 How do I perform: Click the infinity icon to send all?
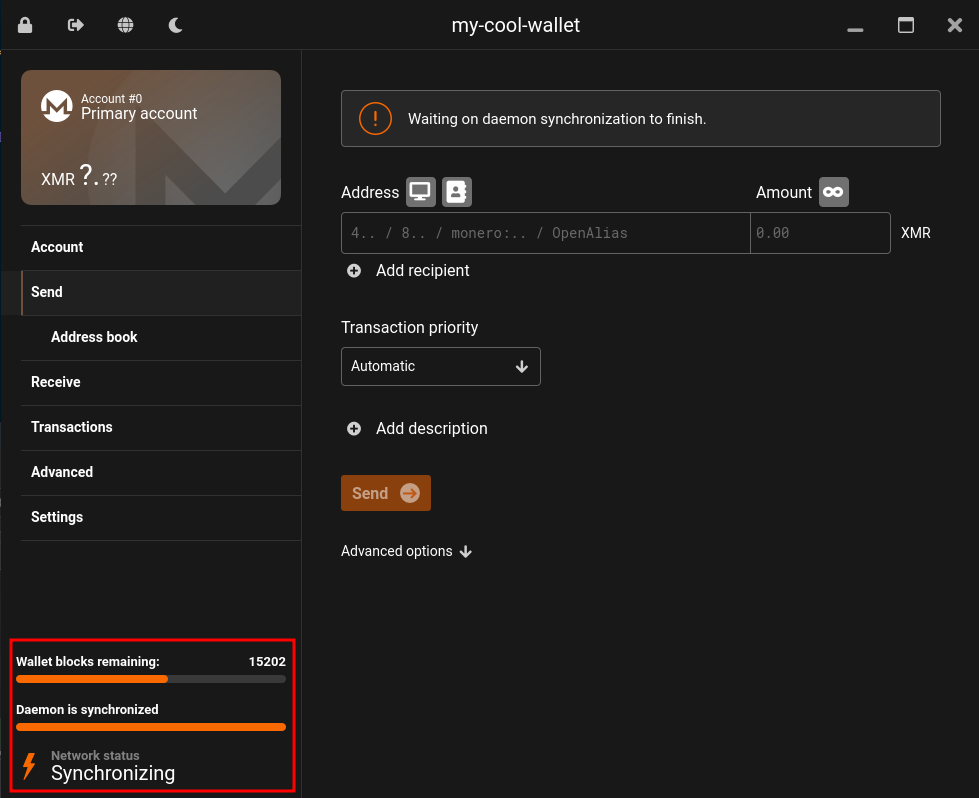point(834,192)
